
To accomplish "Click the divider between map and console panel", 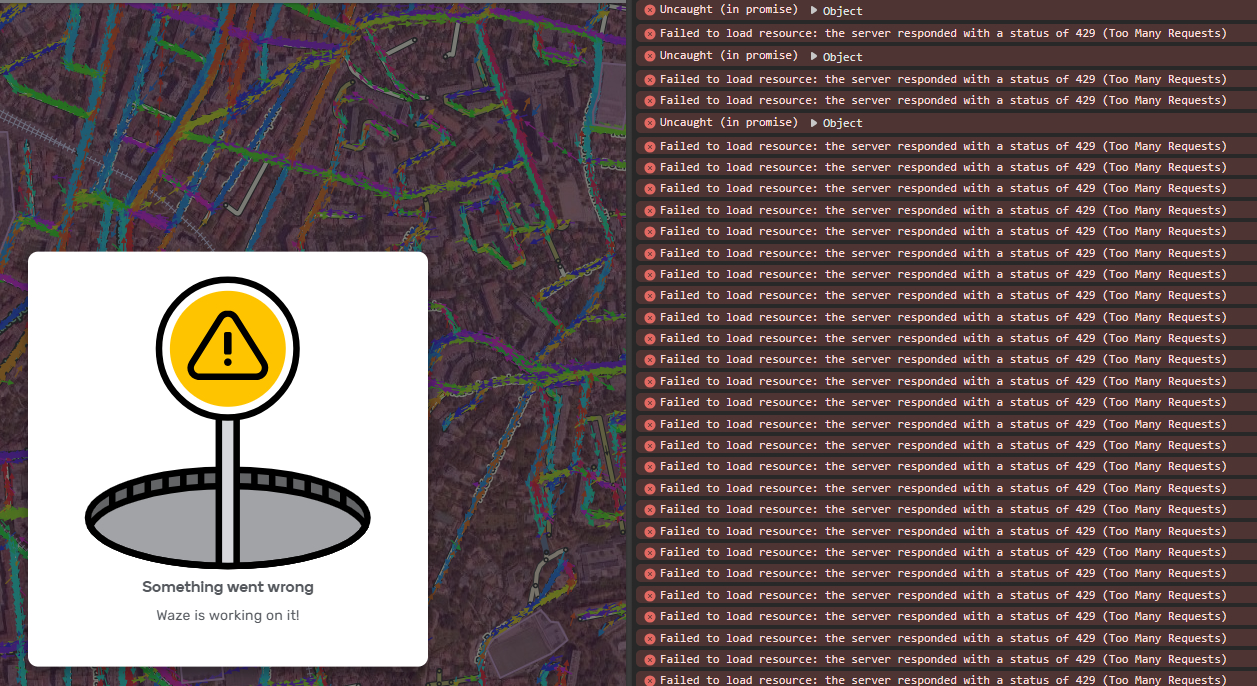I will 630,343.
